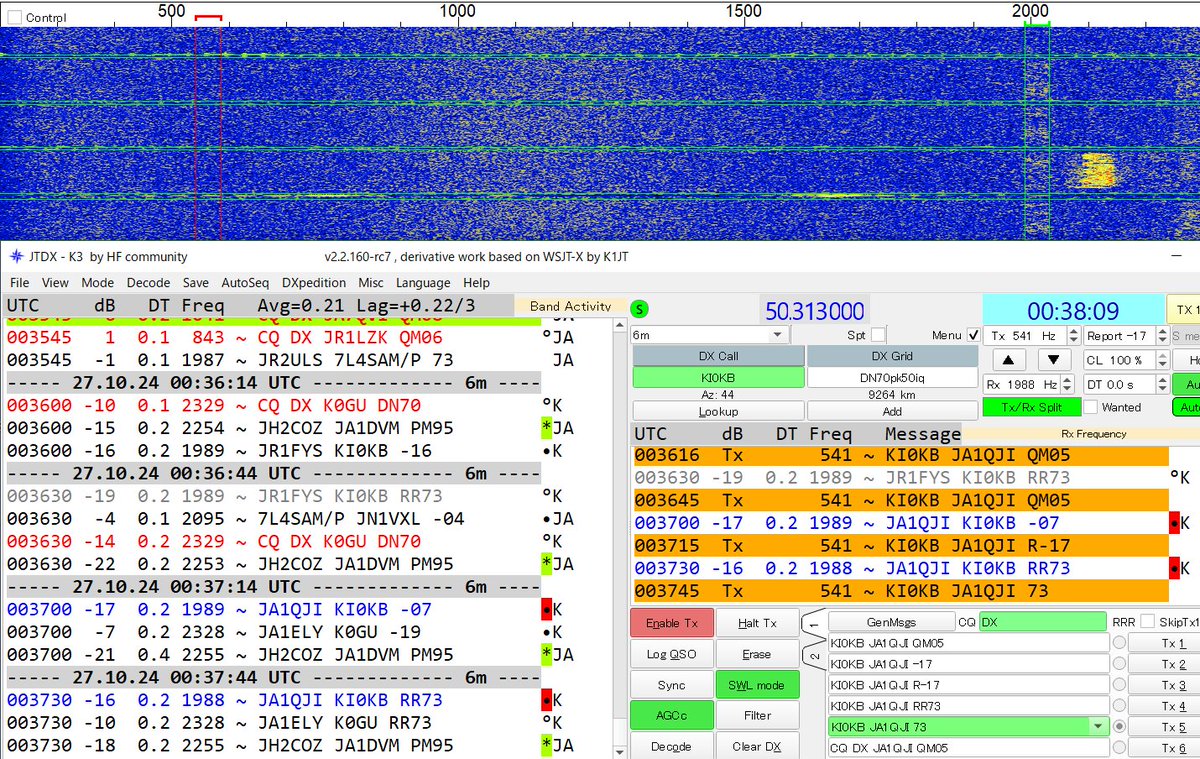Switch to message tab 2
The width and height of the screenshot is (1200, 759).
click(x=815, y=657)
